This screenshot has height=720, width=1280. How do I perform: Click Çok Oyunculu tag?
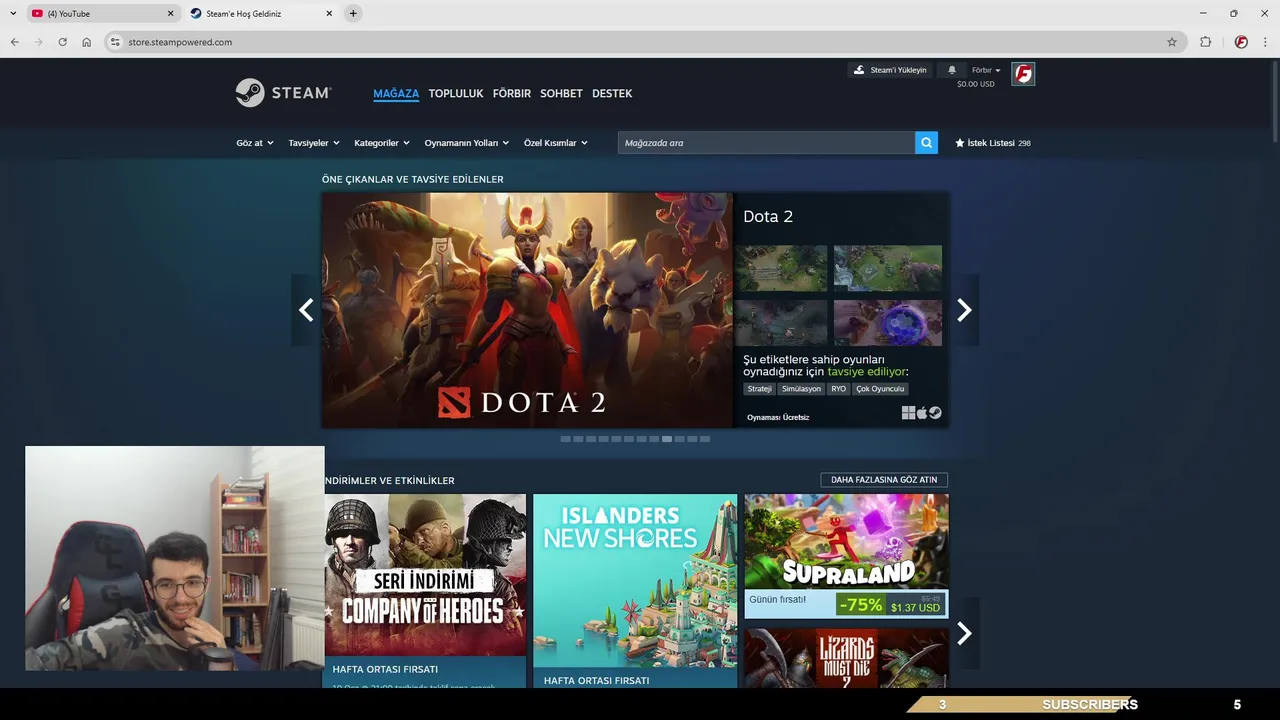[x=880, y=389]
